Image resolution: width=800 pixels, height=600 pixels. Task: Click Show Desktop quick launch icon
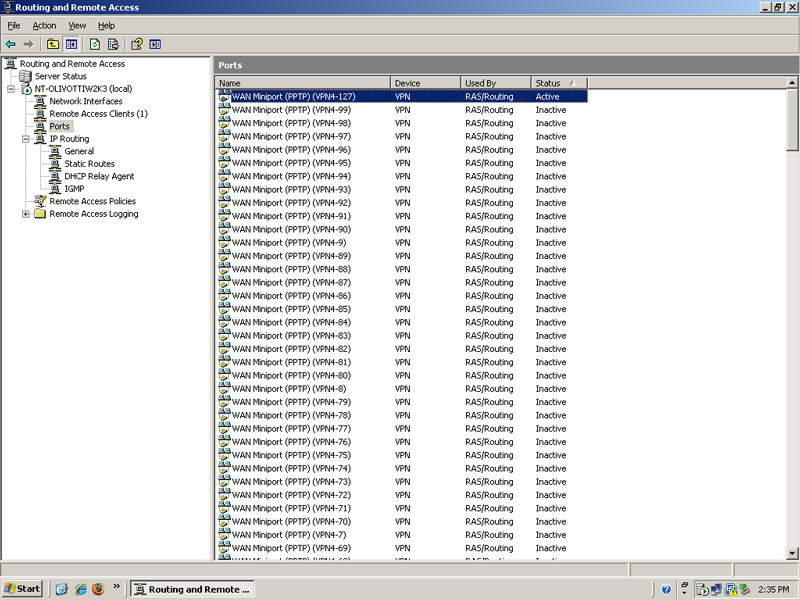click(62, 589)
